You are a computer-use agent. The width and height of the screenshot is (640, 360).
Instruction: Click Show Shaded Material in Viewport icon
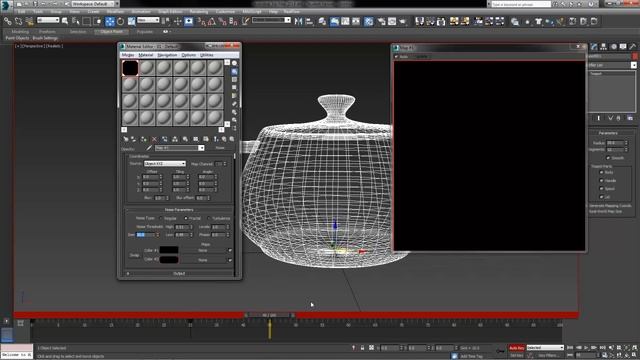[x=206, y=139]
